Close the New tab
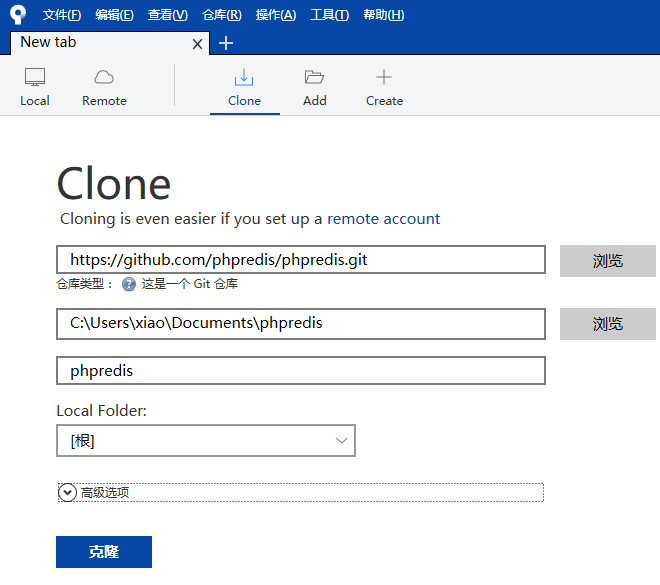The image size is (660, 585). tap(197, 44)
